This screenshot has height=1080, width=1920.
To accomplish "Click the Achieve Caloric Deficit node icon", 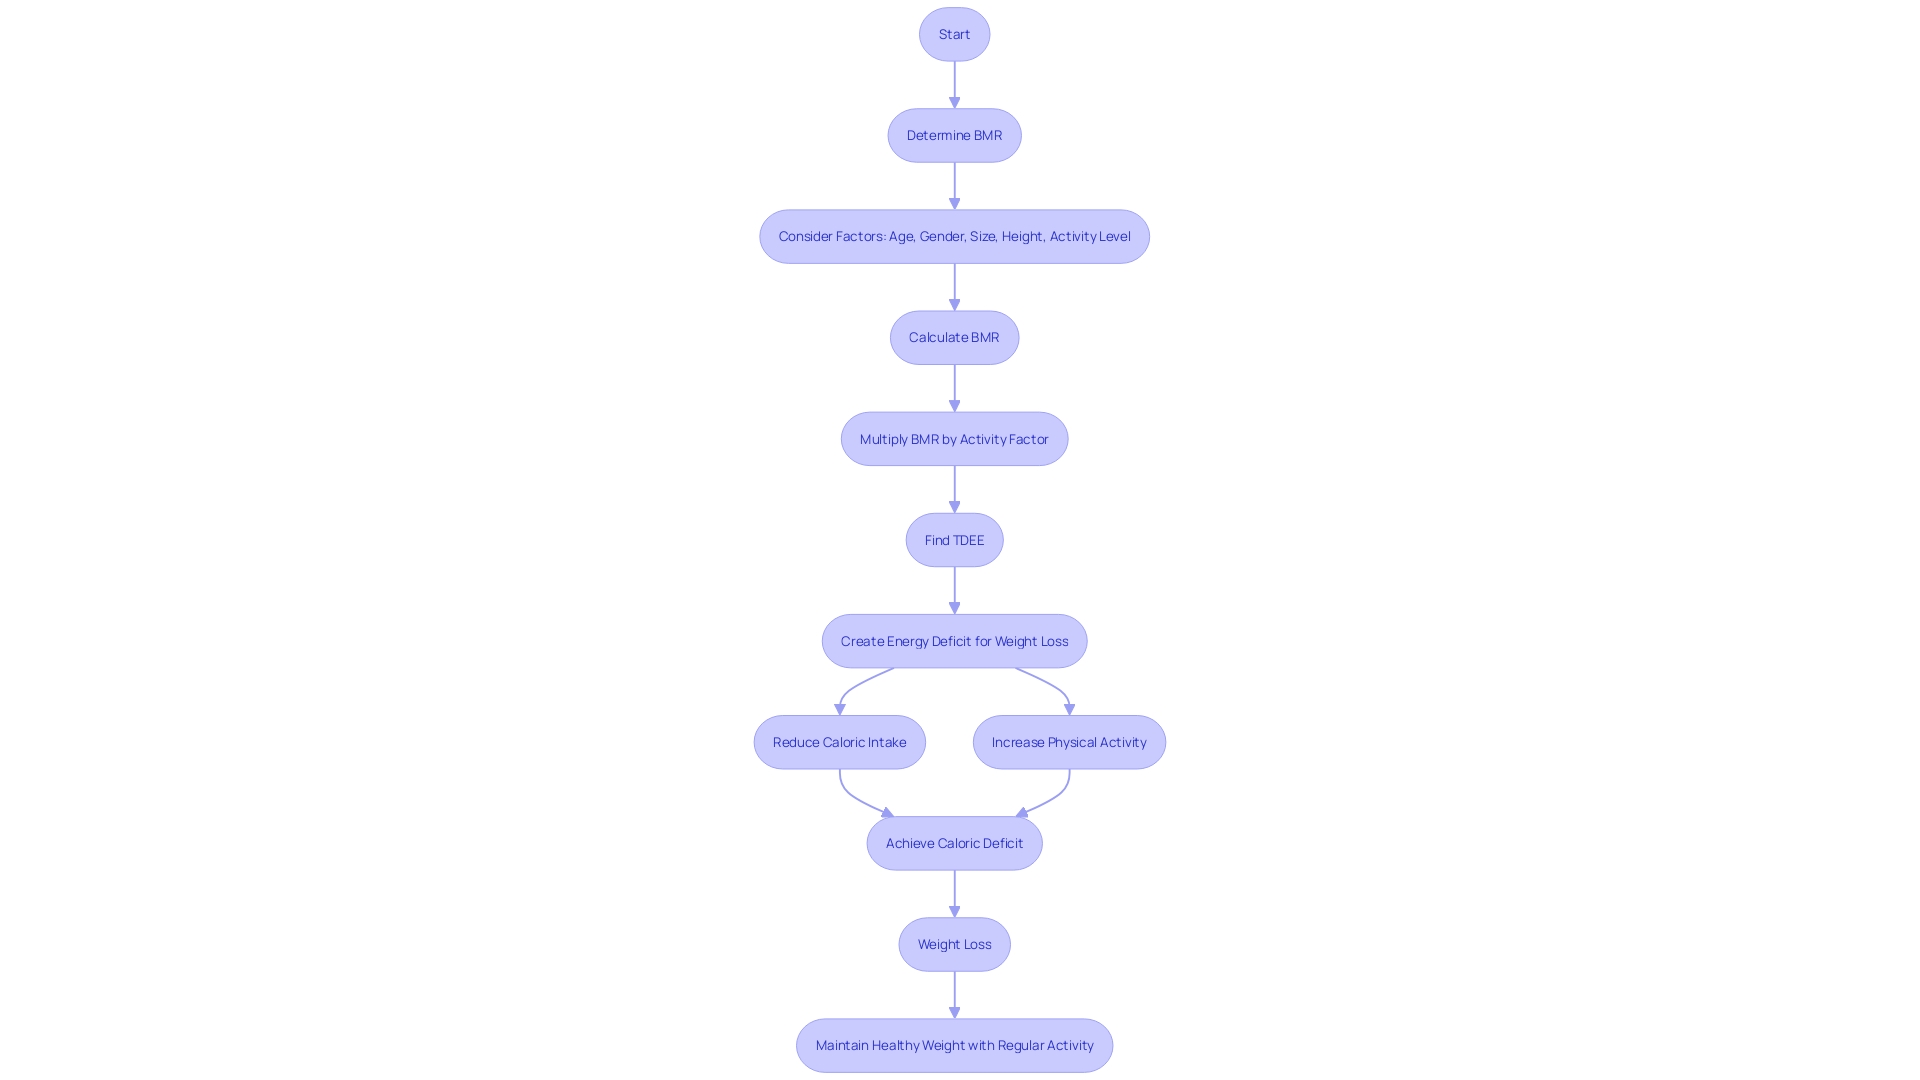I will [x=953, y=841].
